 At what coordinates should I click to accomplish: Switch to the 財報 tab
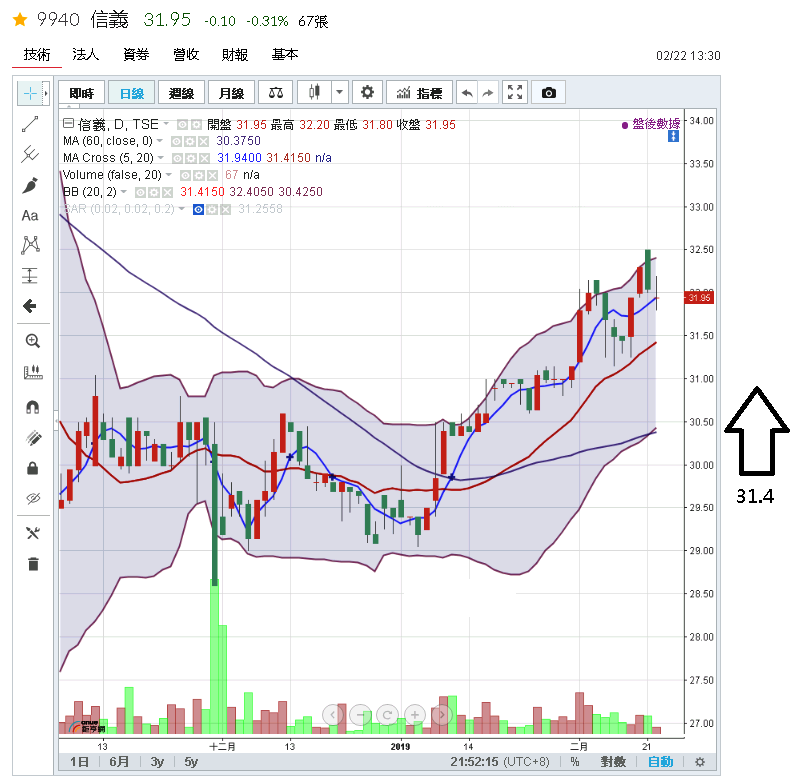pyautogui.click(x=235, y=55)
